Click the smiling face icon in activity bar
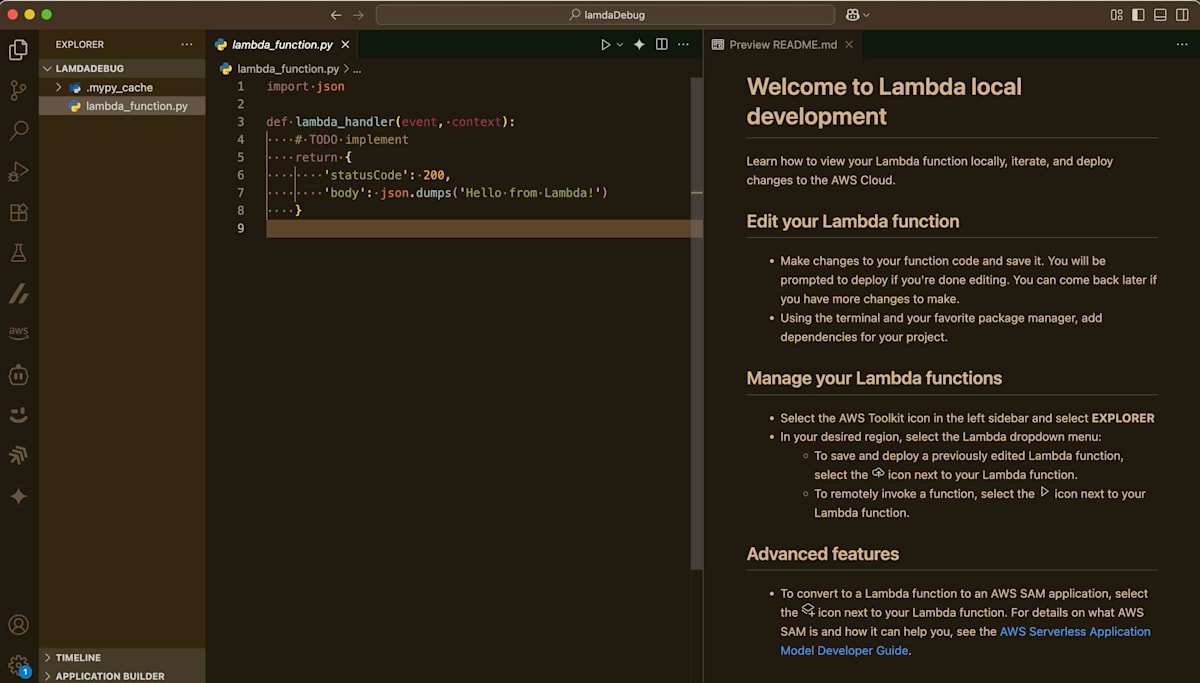 (18, 415)
